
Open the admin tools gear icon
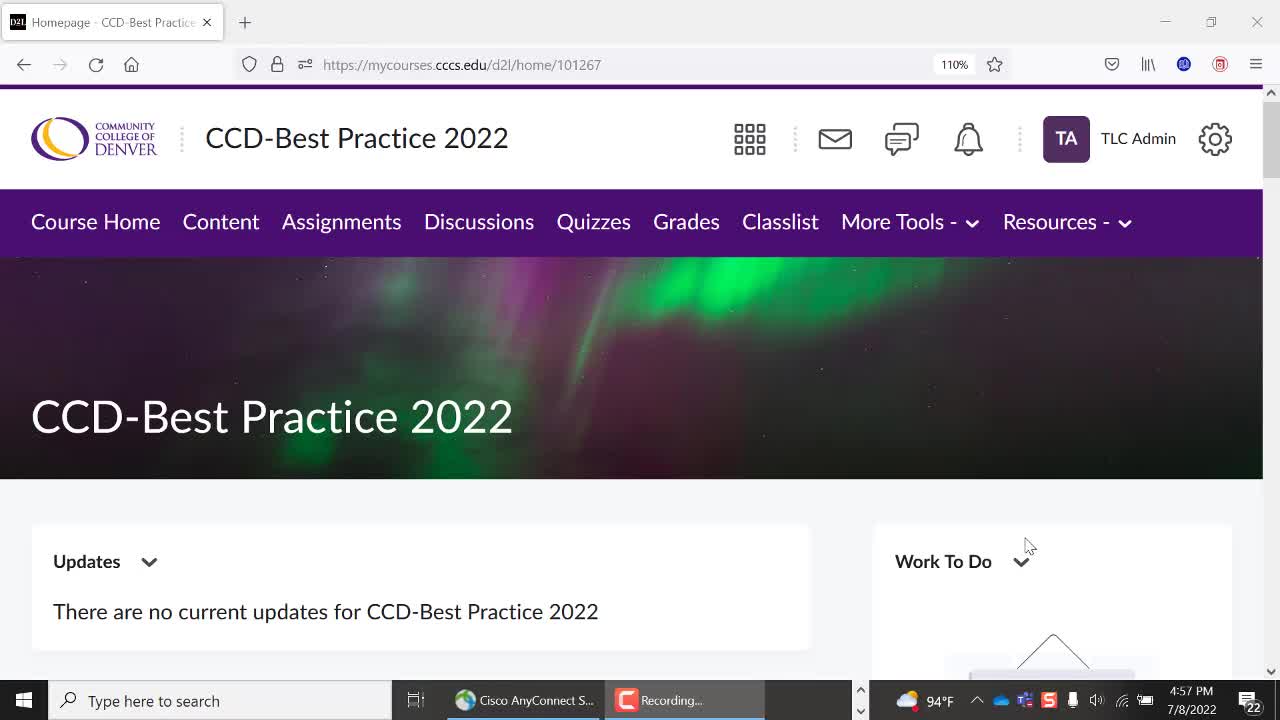1215,139
